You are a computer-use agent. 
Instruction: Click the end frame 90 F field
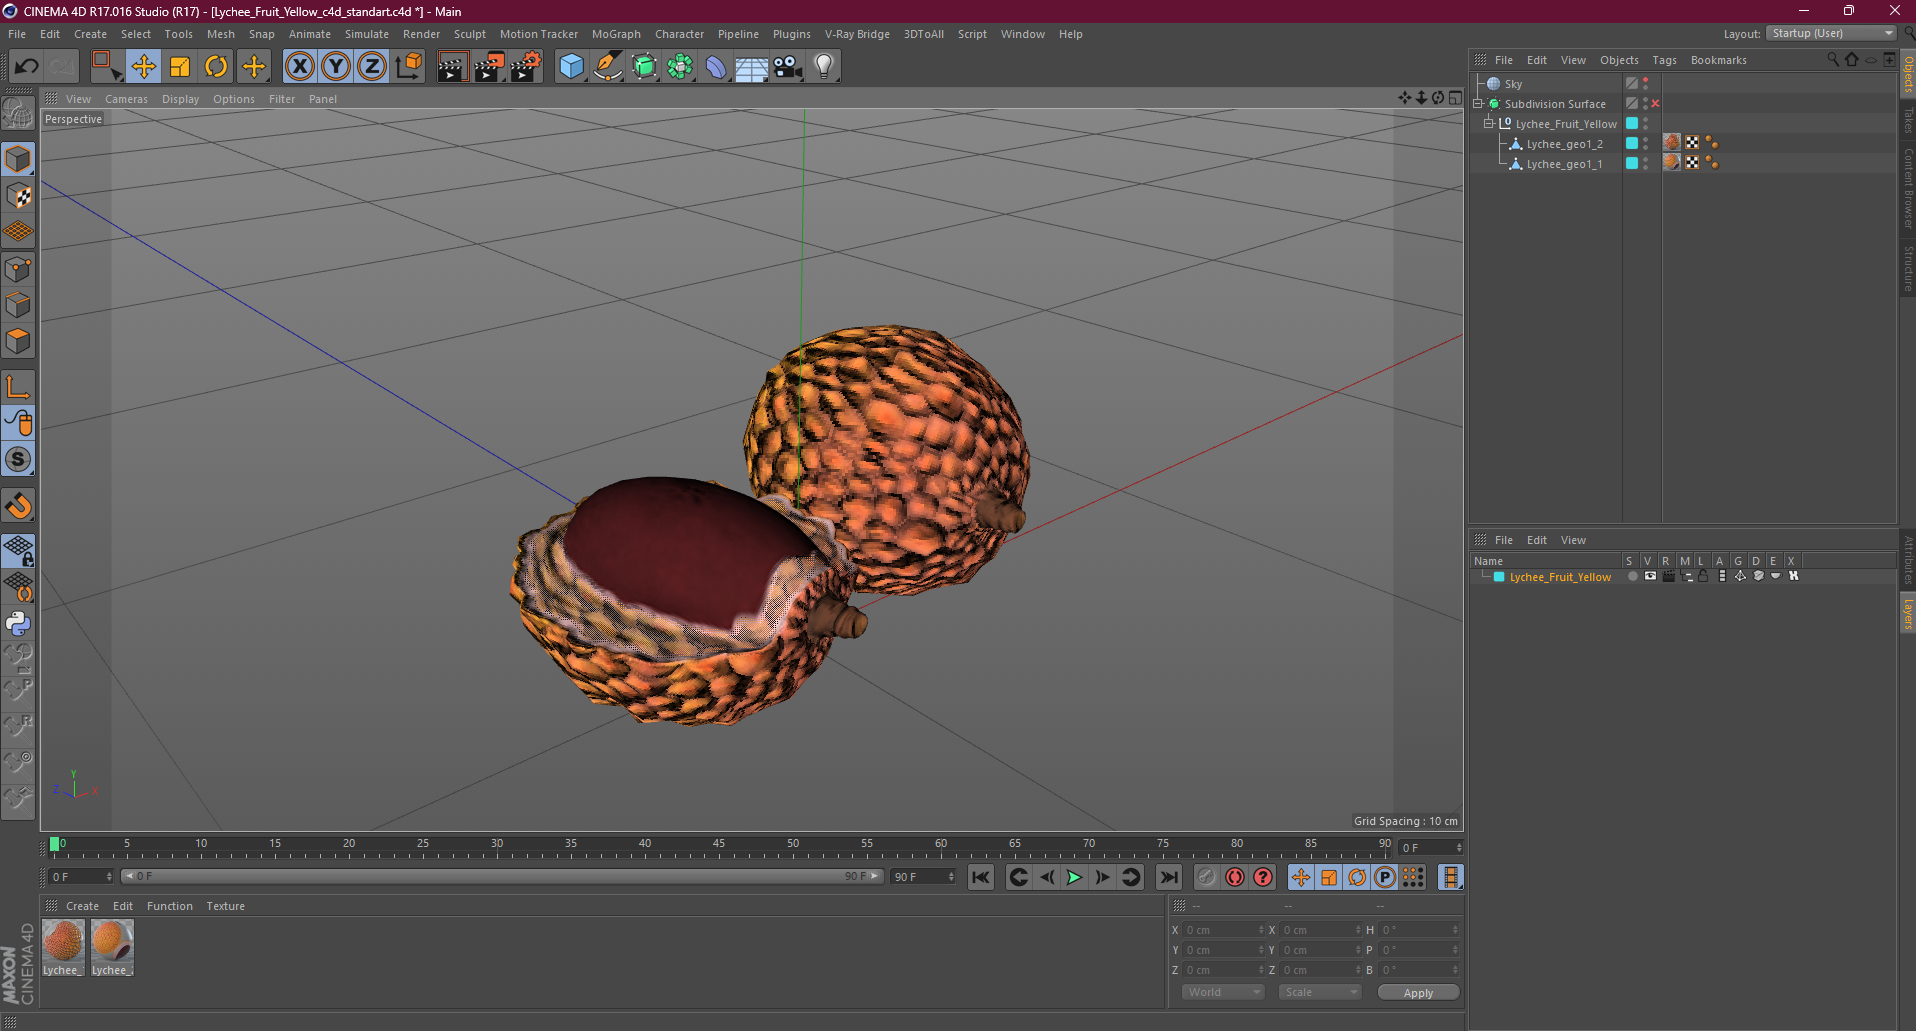(x=923, y=876)
